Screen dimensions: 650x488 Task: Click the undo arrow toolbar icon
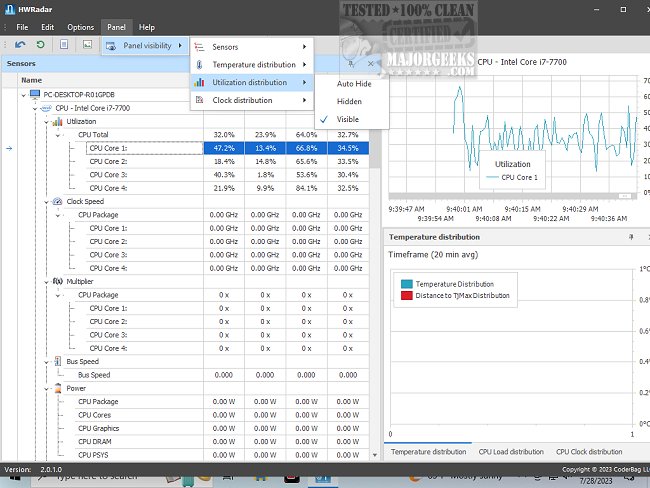(x=20, y=45)
